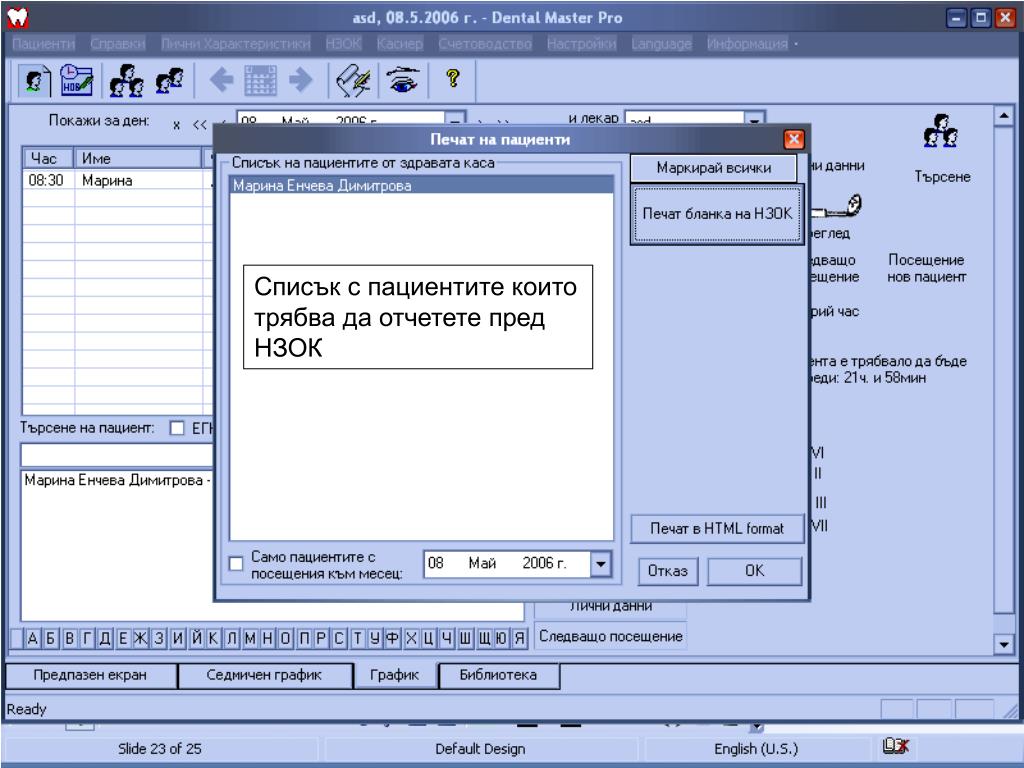Click the dental tool icon under the dialog's right edge

pyautogui.click(x=837, y=208)
